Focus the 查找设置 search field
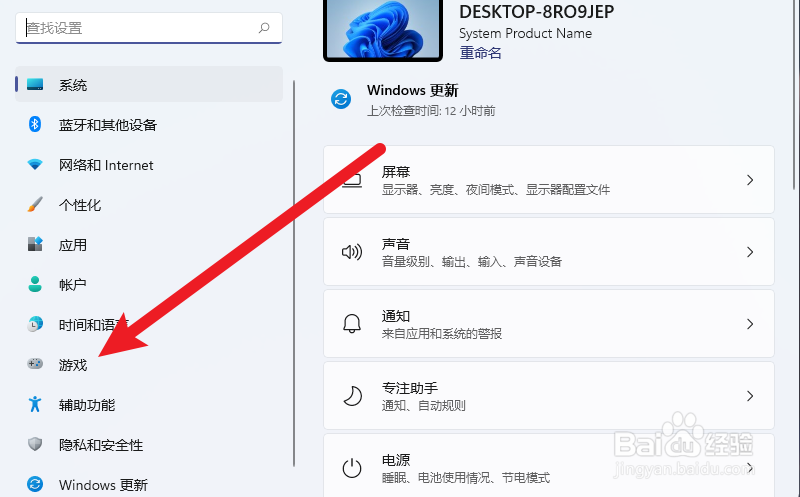This screenshot has height=497, width=800. coord(148,28)
